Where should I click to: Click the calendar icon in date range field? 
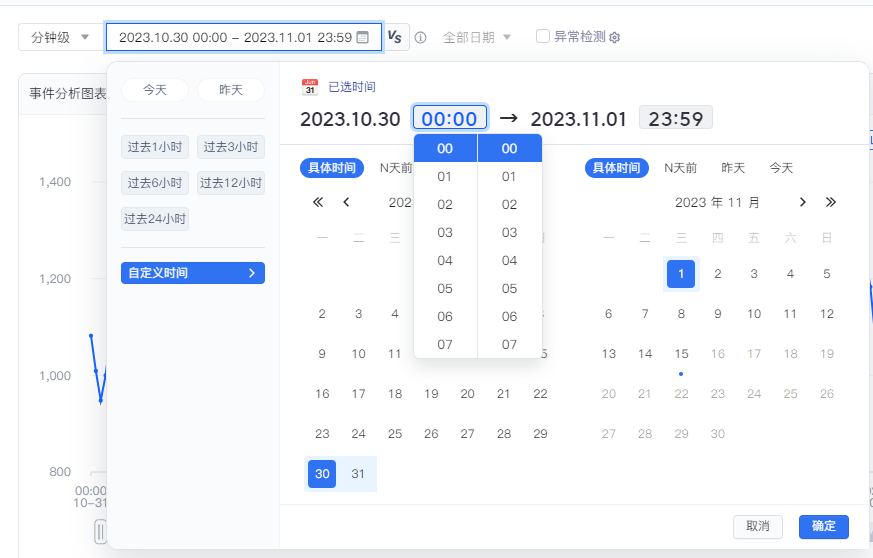[363, 37]
